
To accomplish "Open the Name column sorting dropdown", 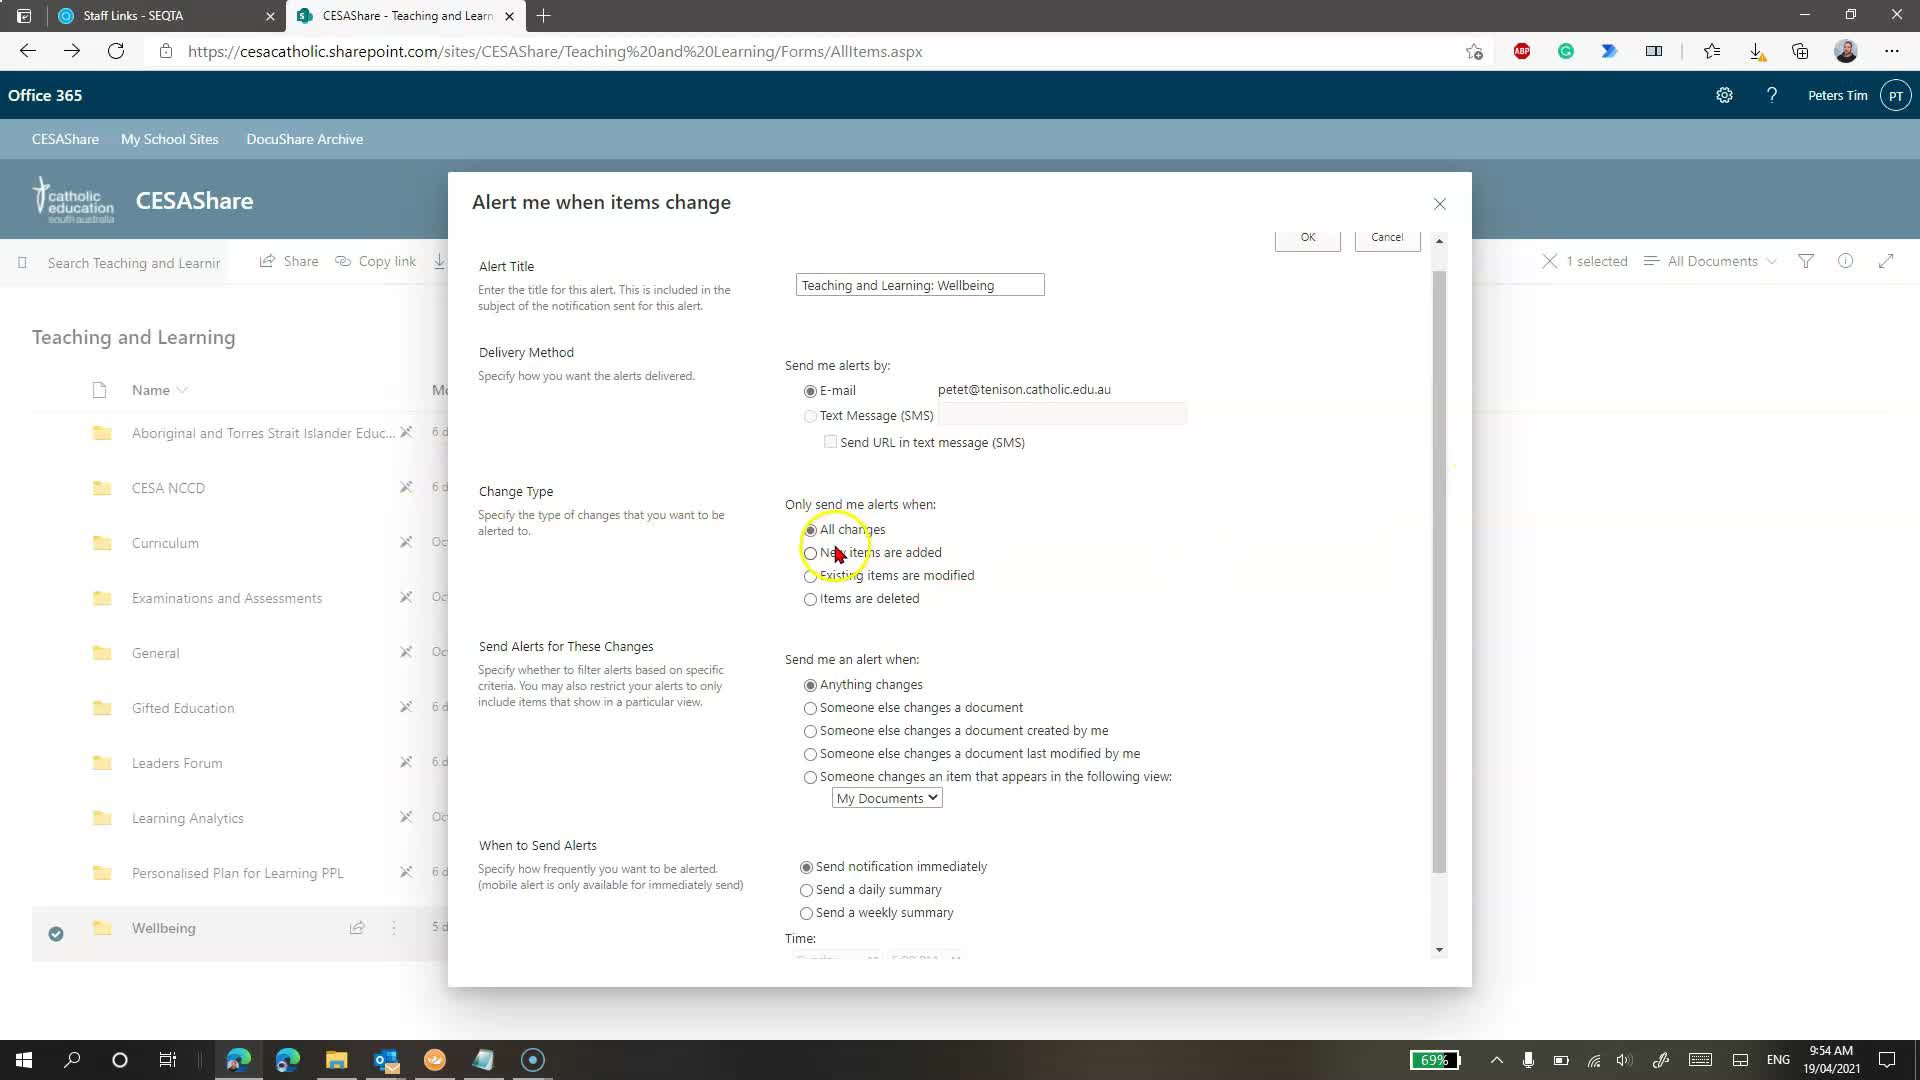I will [183, 390].
